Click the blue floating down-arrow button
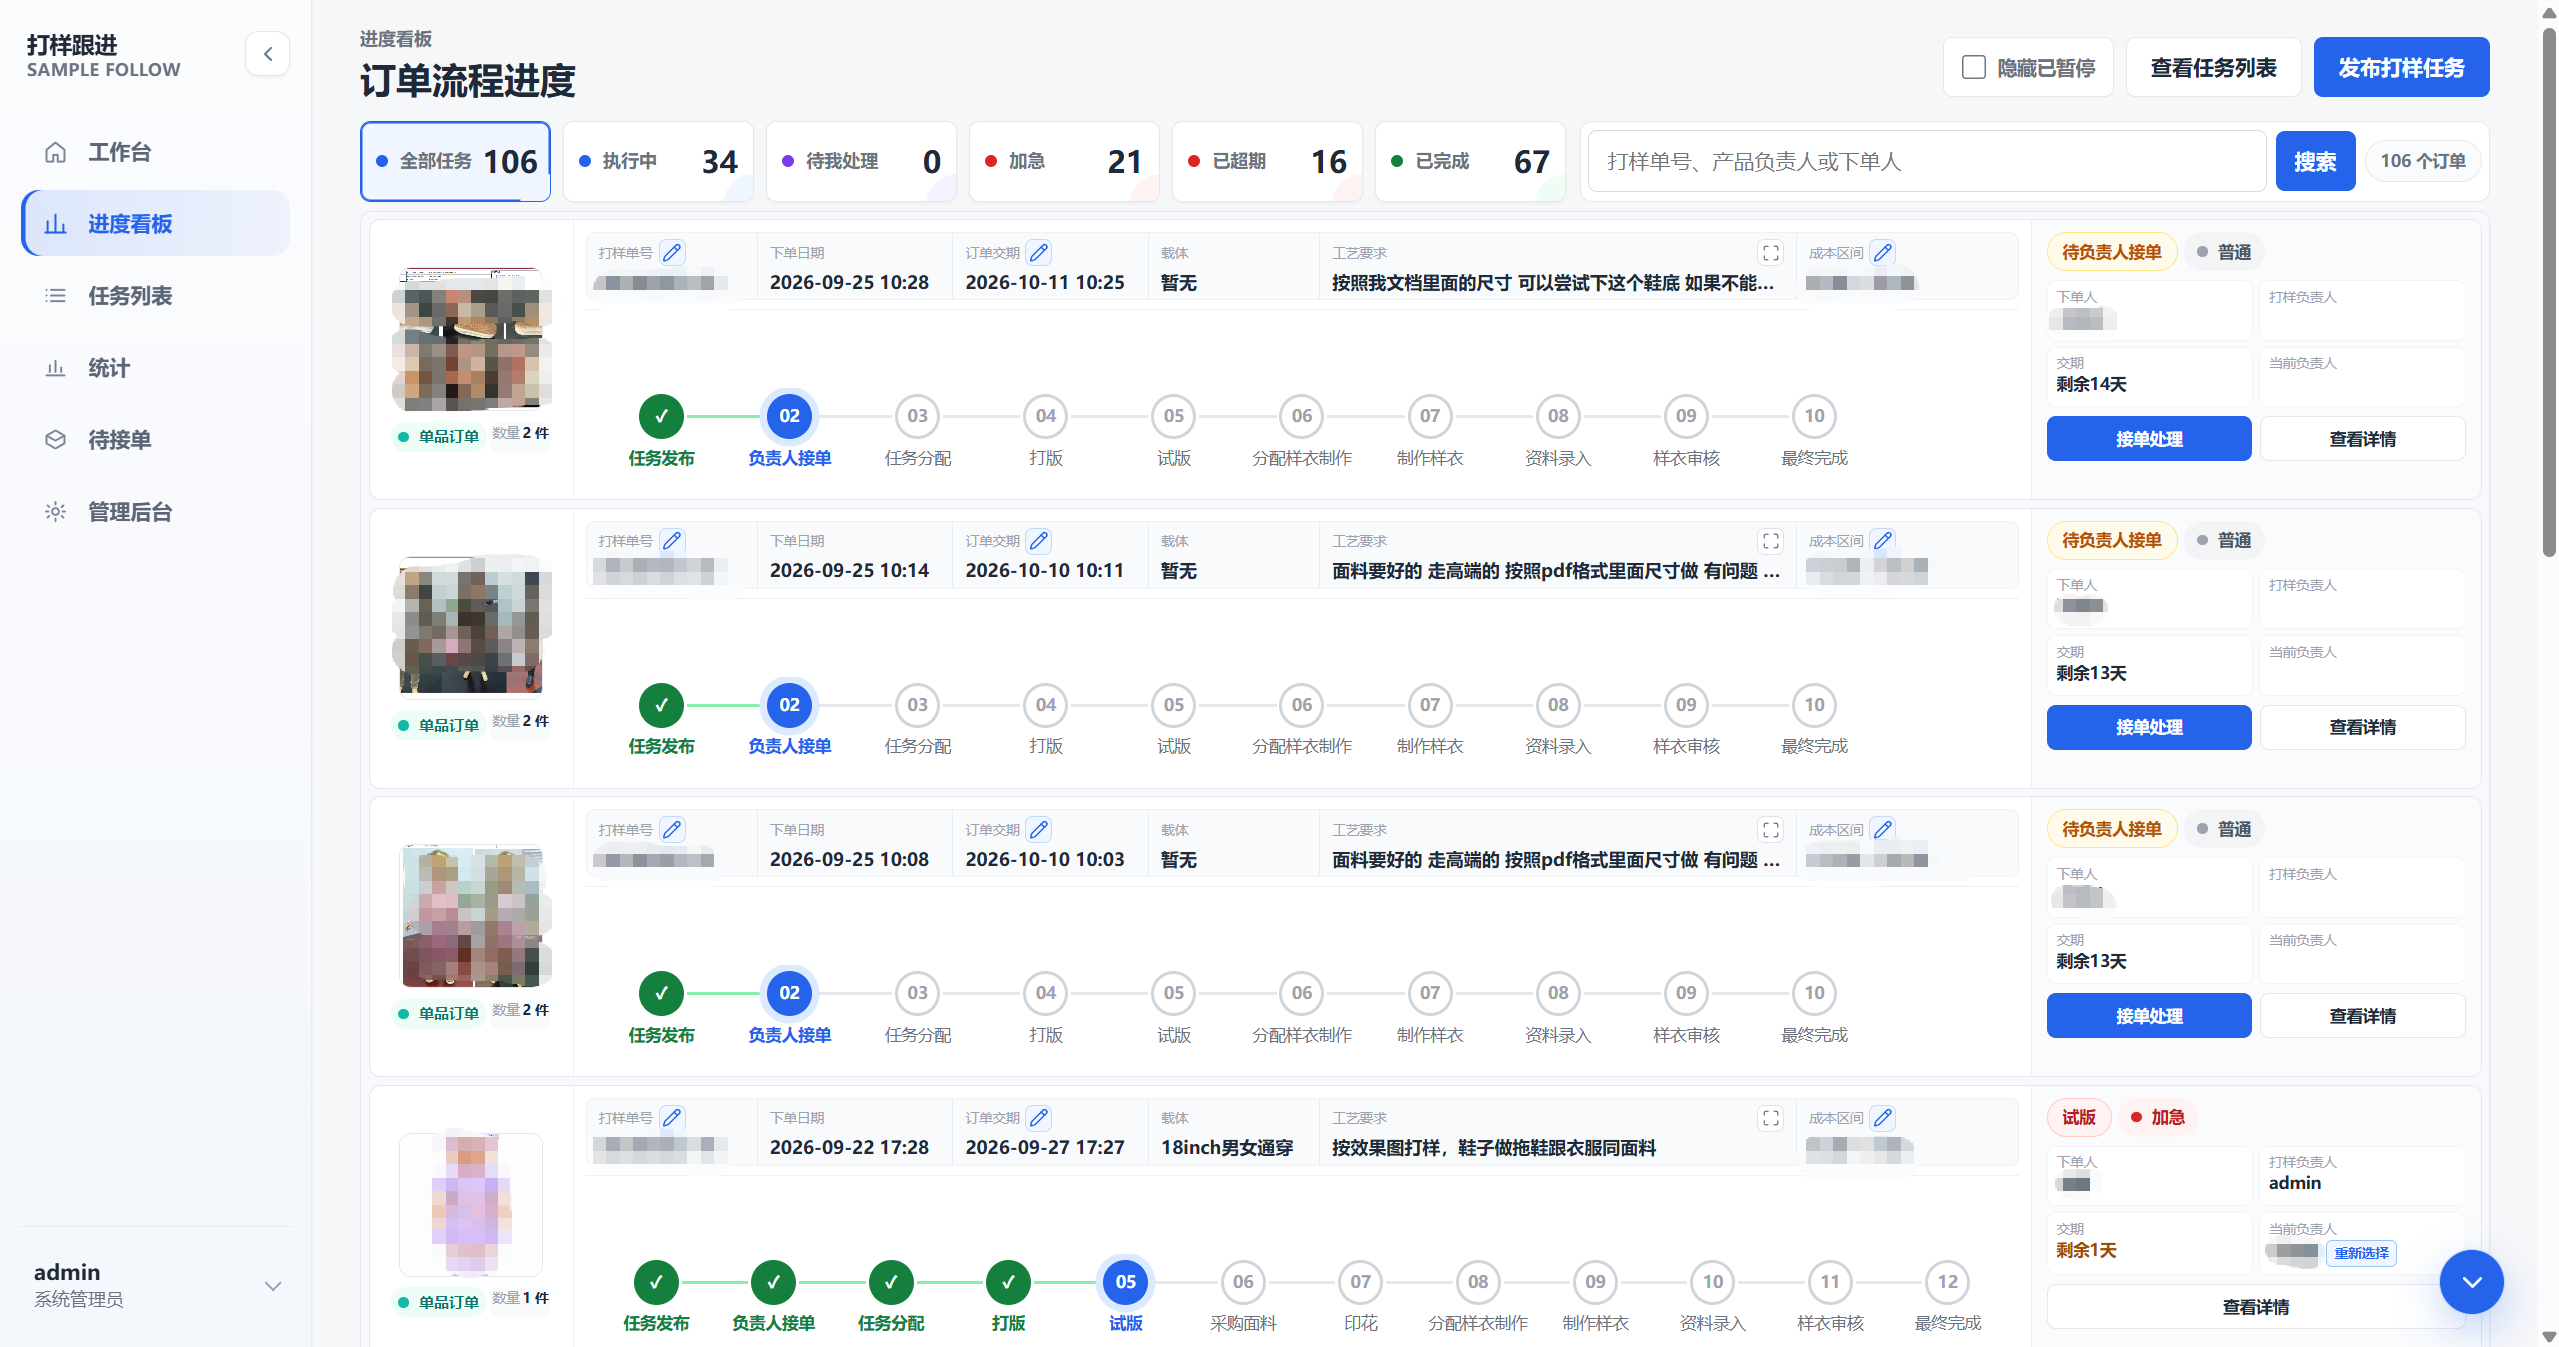 pos(2471,1282)
